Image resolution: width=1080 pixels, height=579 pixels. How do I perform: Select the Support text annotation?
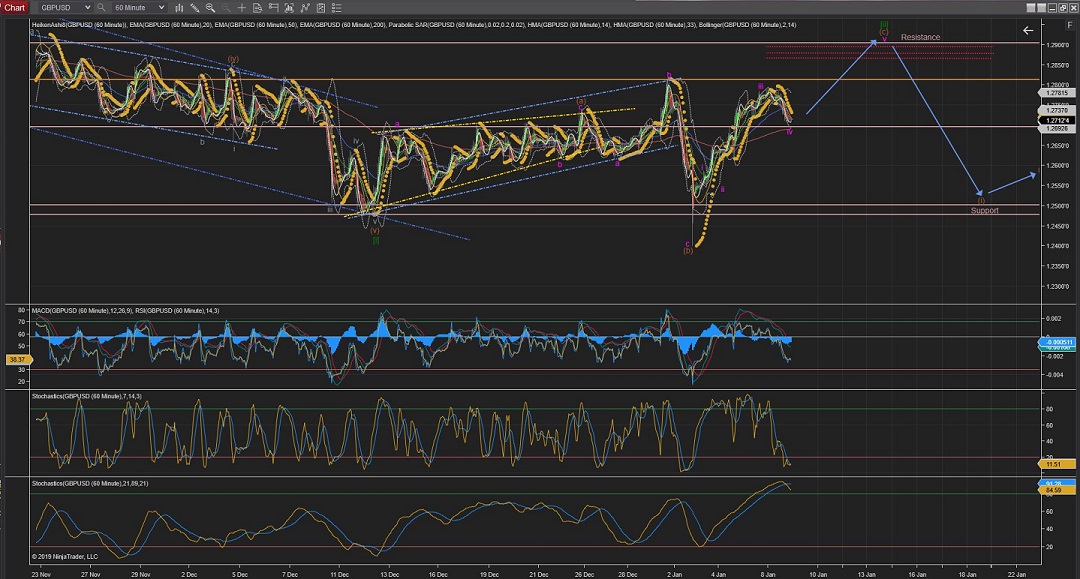tap(984, 211)
